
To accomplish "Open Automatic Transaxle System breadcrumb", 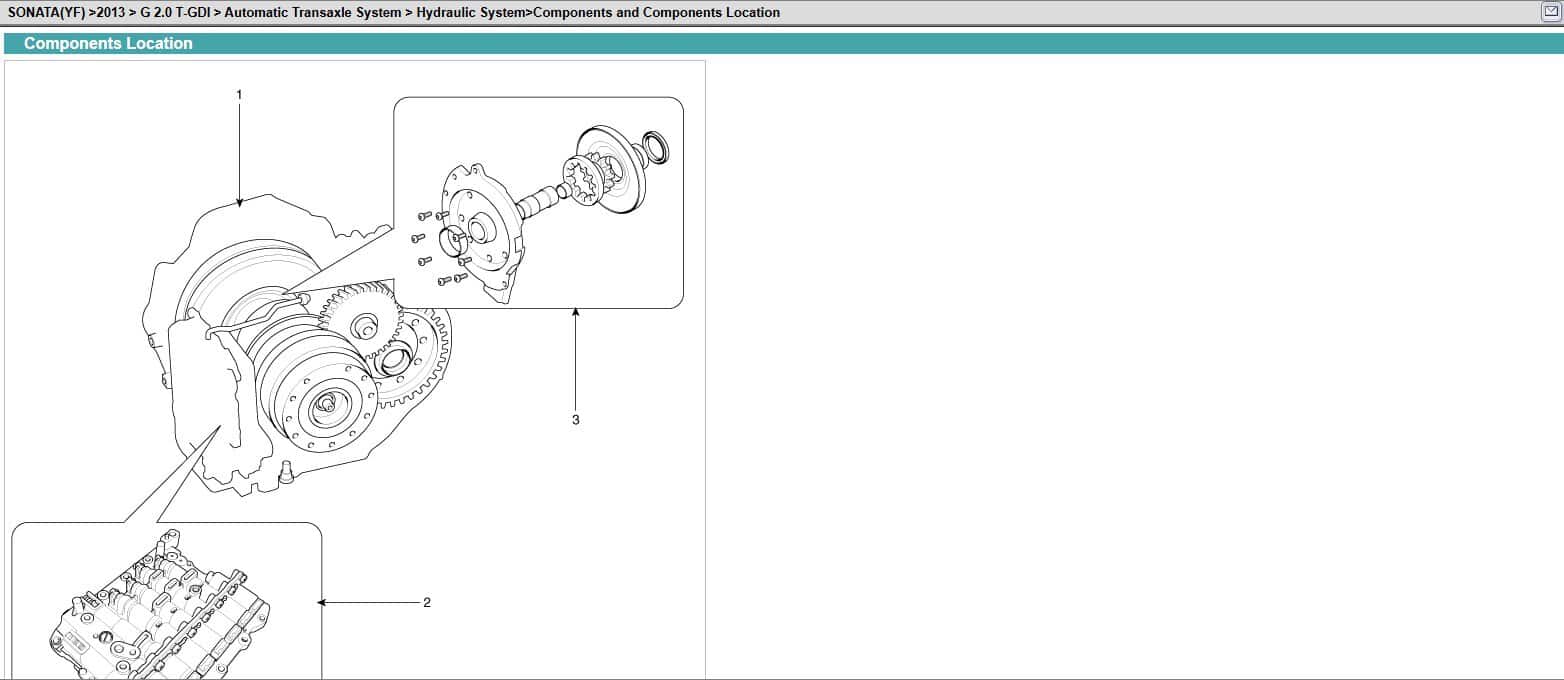I will coord(312,13).
